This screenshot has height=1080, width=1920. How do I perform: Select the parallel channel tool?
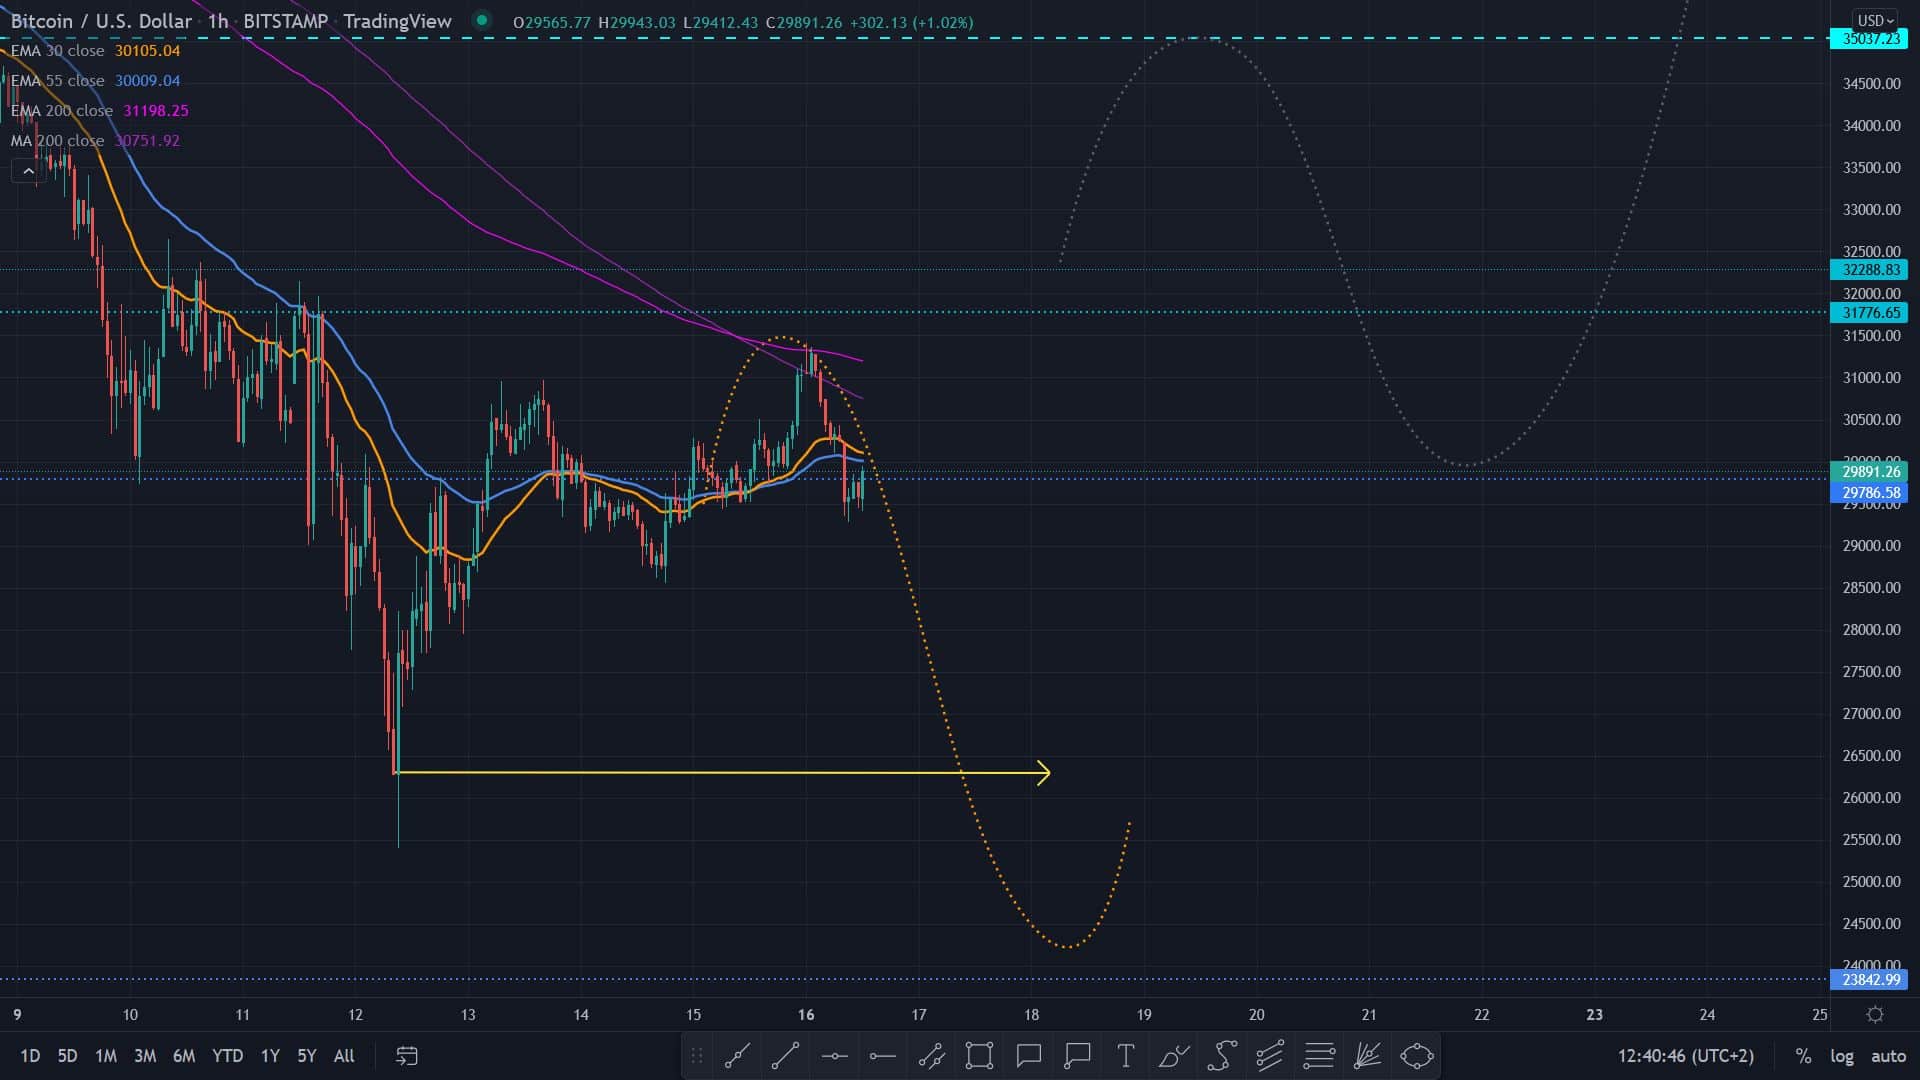[931, 1055]
